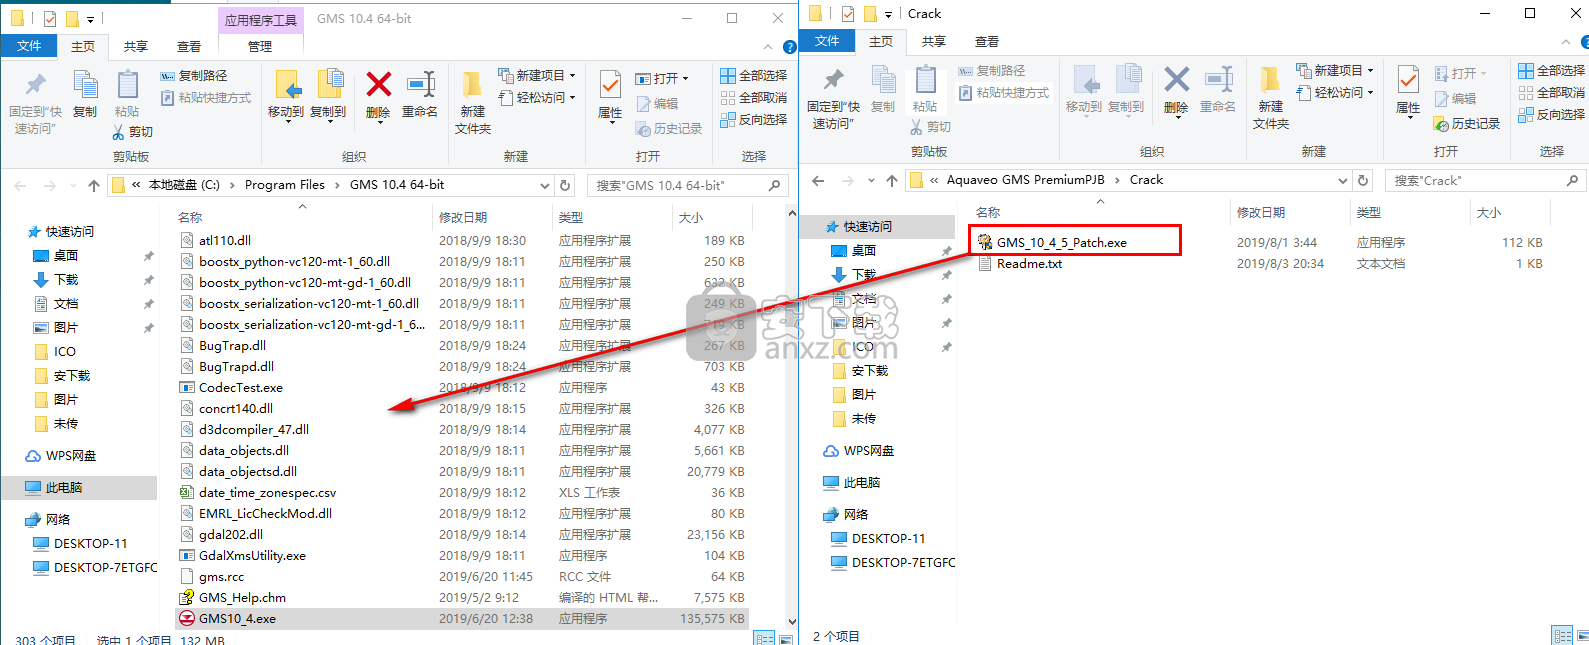Click Copy to icon in GMS window
This screenshot has height=645, width=1589.
pos(329,85)
